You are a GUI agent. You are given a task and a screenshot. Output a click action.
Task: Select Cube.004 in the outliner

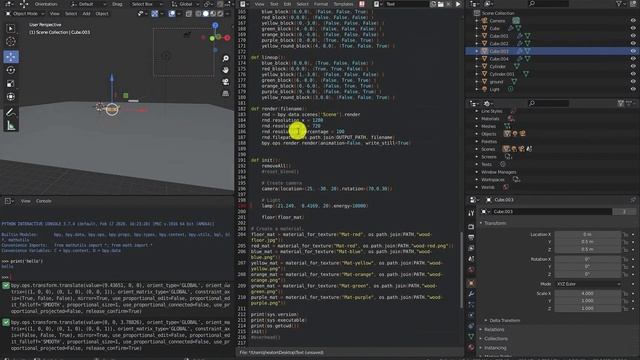499,59
